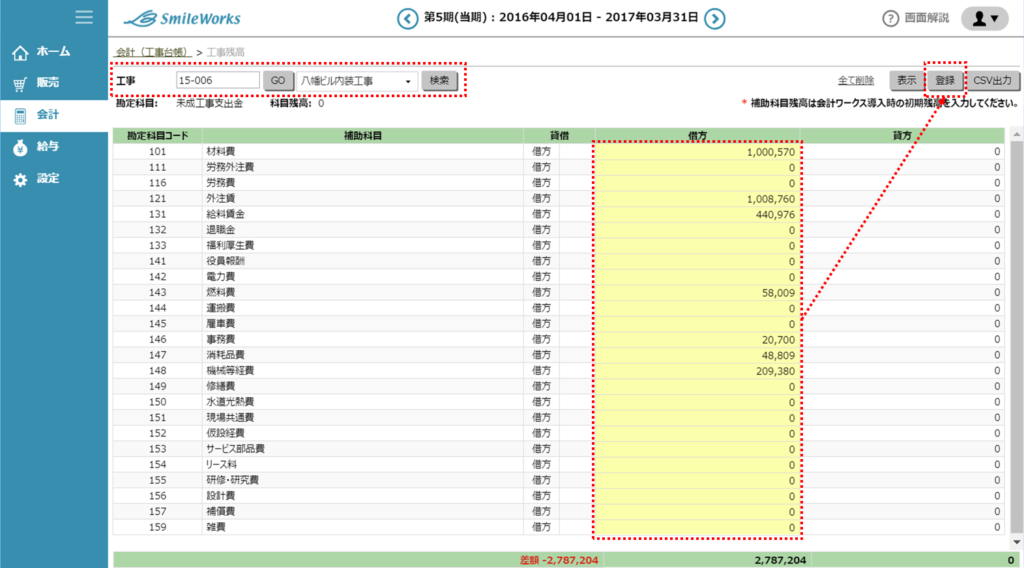This screenshot has height=568, width=1024.
Task: Click the hamburger menu icon in sidebar
Action: tap(84, 17)
